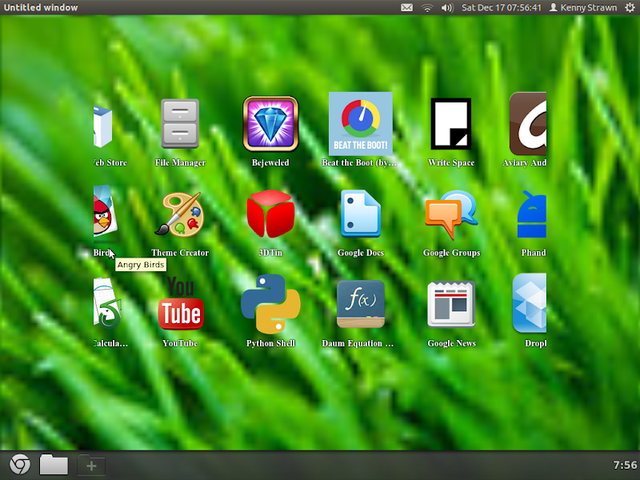This screenshot has height=480, width=640.
Task: Open the system gear menu
Action: [630, 7]
